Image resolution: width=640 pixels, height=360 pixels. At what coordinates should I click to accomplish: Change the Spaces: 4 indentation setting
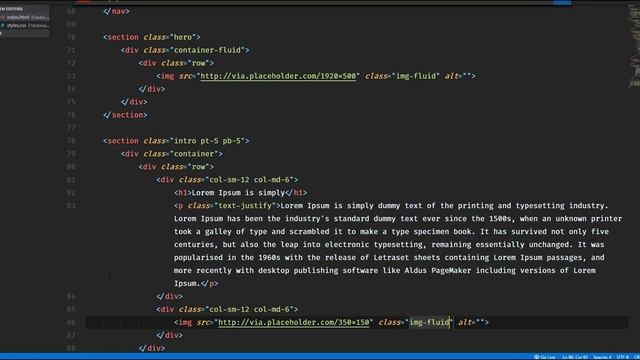coord(602,357)
